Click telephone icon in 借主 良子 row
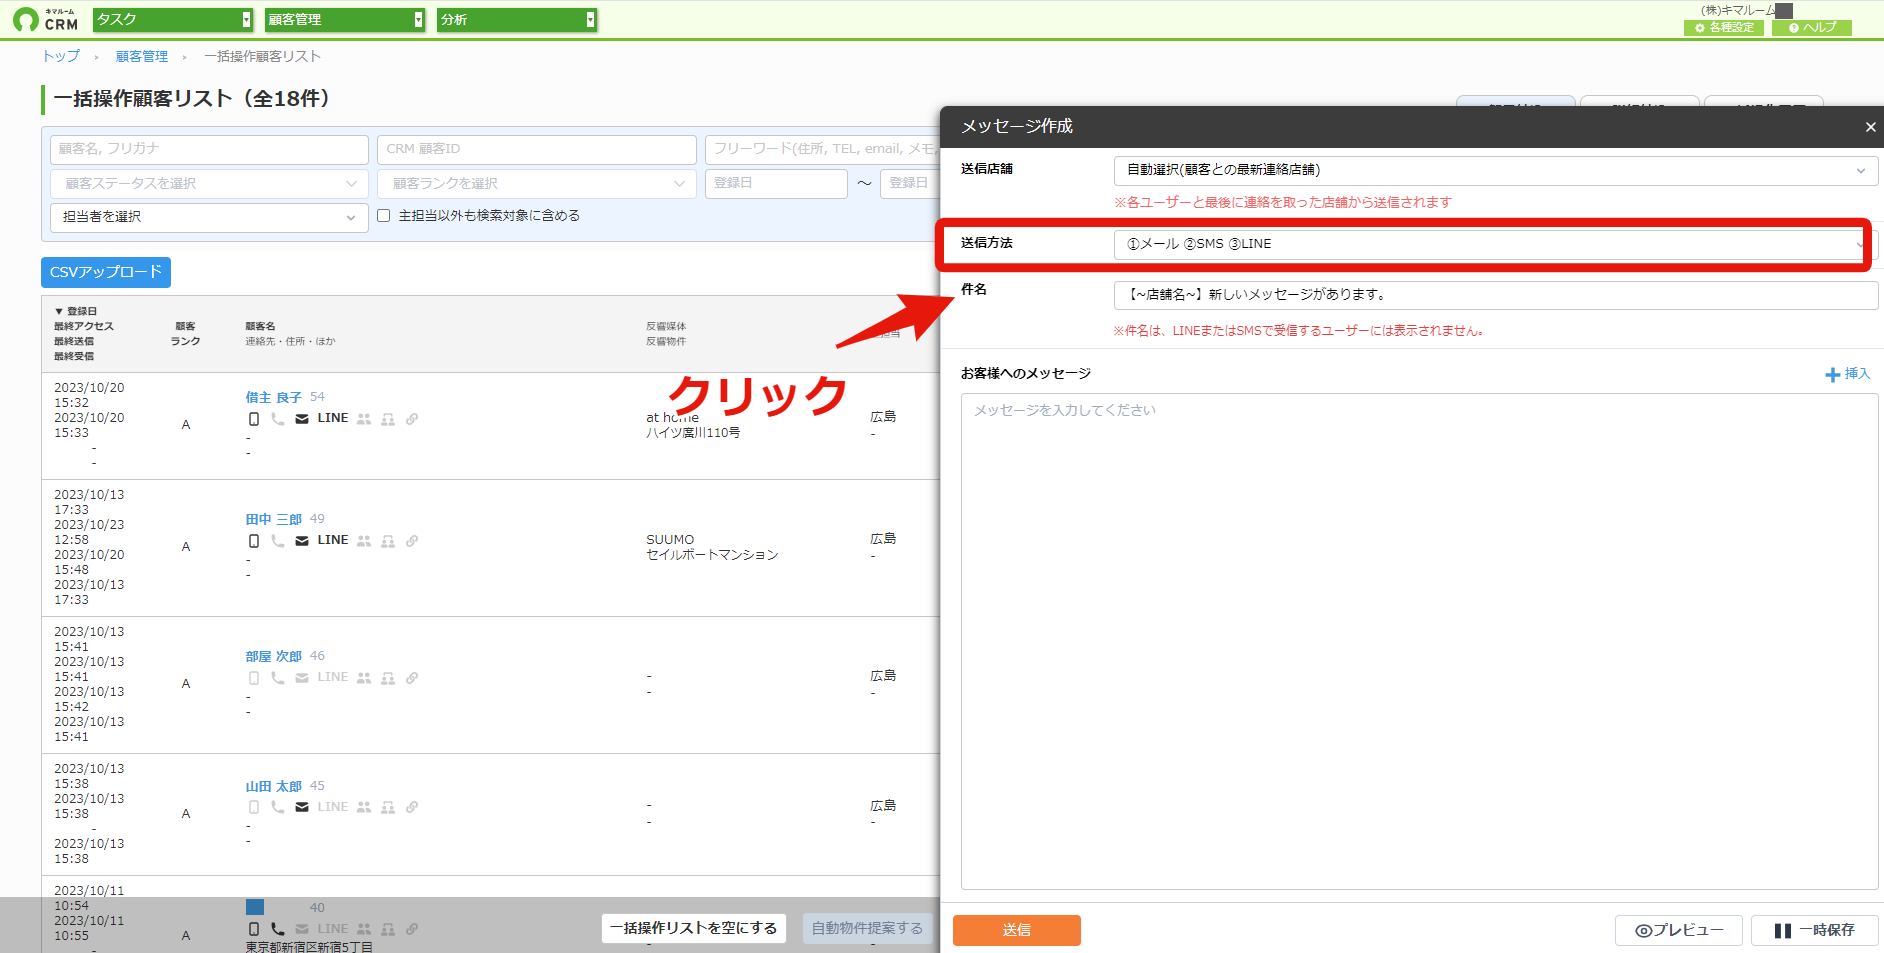The width and height of the screenshot is (1884, 953). click(x=278, y=419)
